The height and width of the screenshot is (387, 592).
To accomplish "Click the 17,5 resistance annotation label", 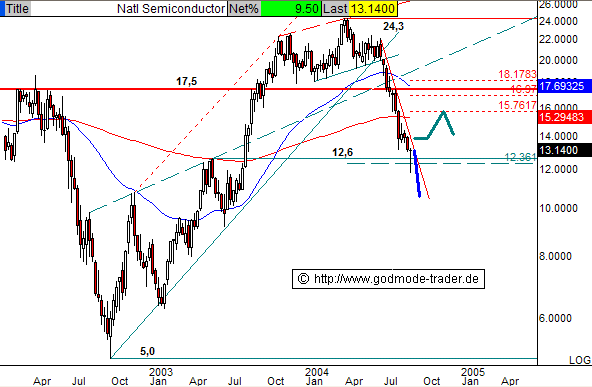I will (x=187, y=81).
